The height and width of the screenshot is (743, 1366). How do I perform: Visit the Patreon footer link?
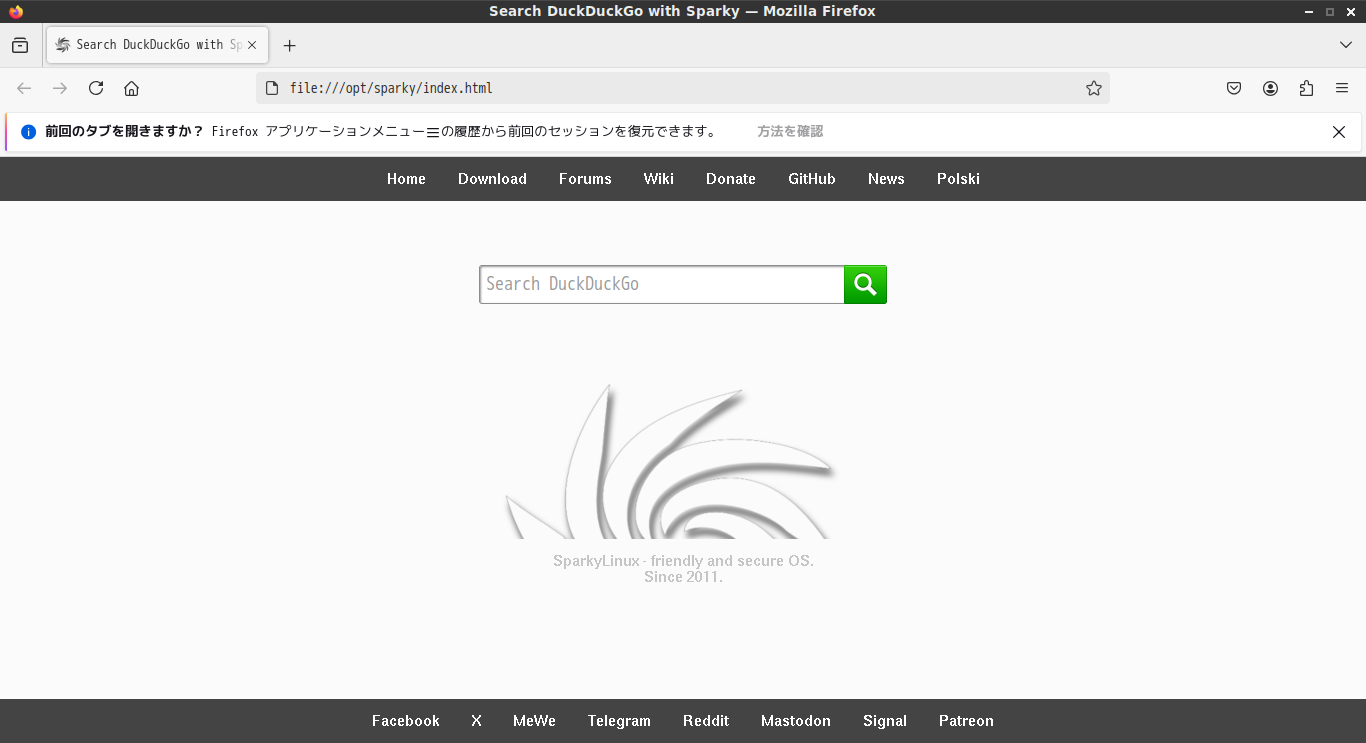(x=966, y=721)
